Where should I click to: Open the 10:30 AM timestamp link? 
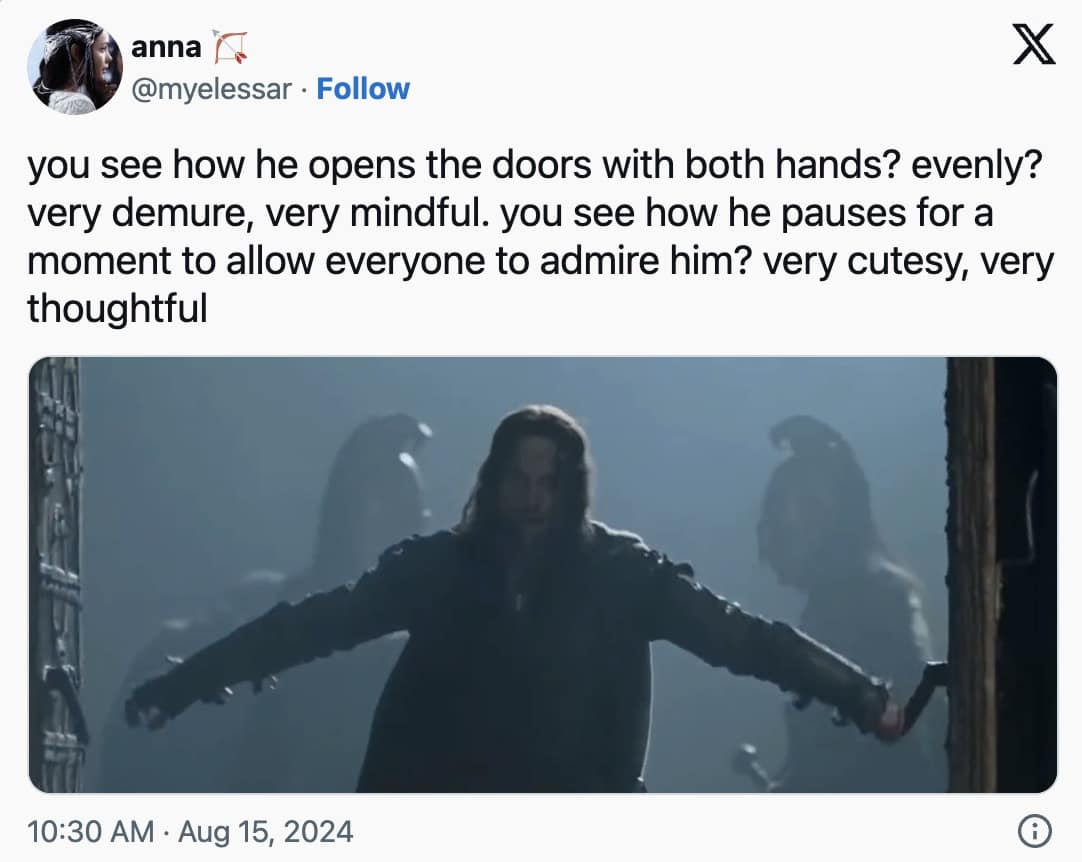90,831
